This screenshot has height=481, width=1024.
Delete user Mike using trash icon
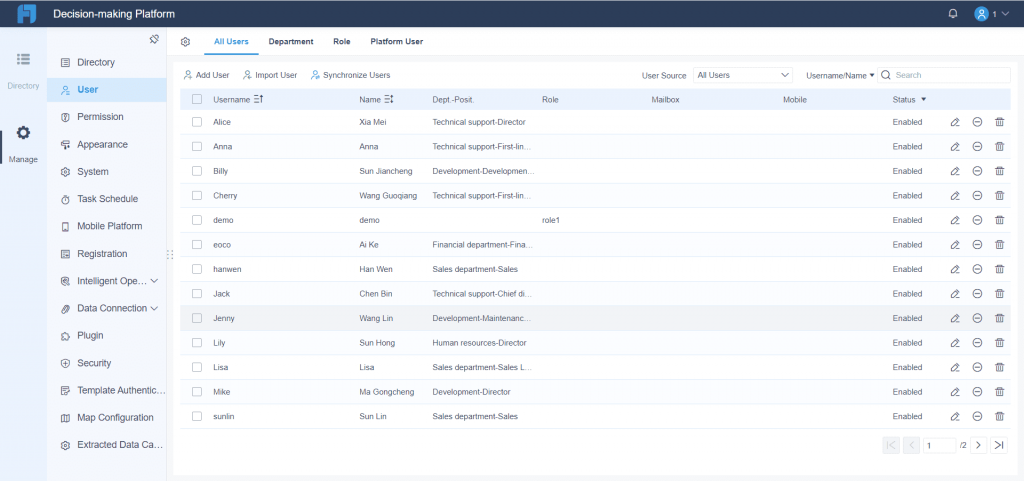[999, 392]
